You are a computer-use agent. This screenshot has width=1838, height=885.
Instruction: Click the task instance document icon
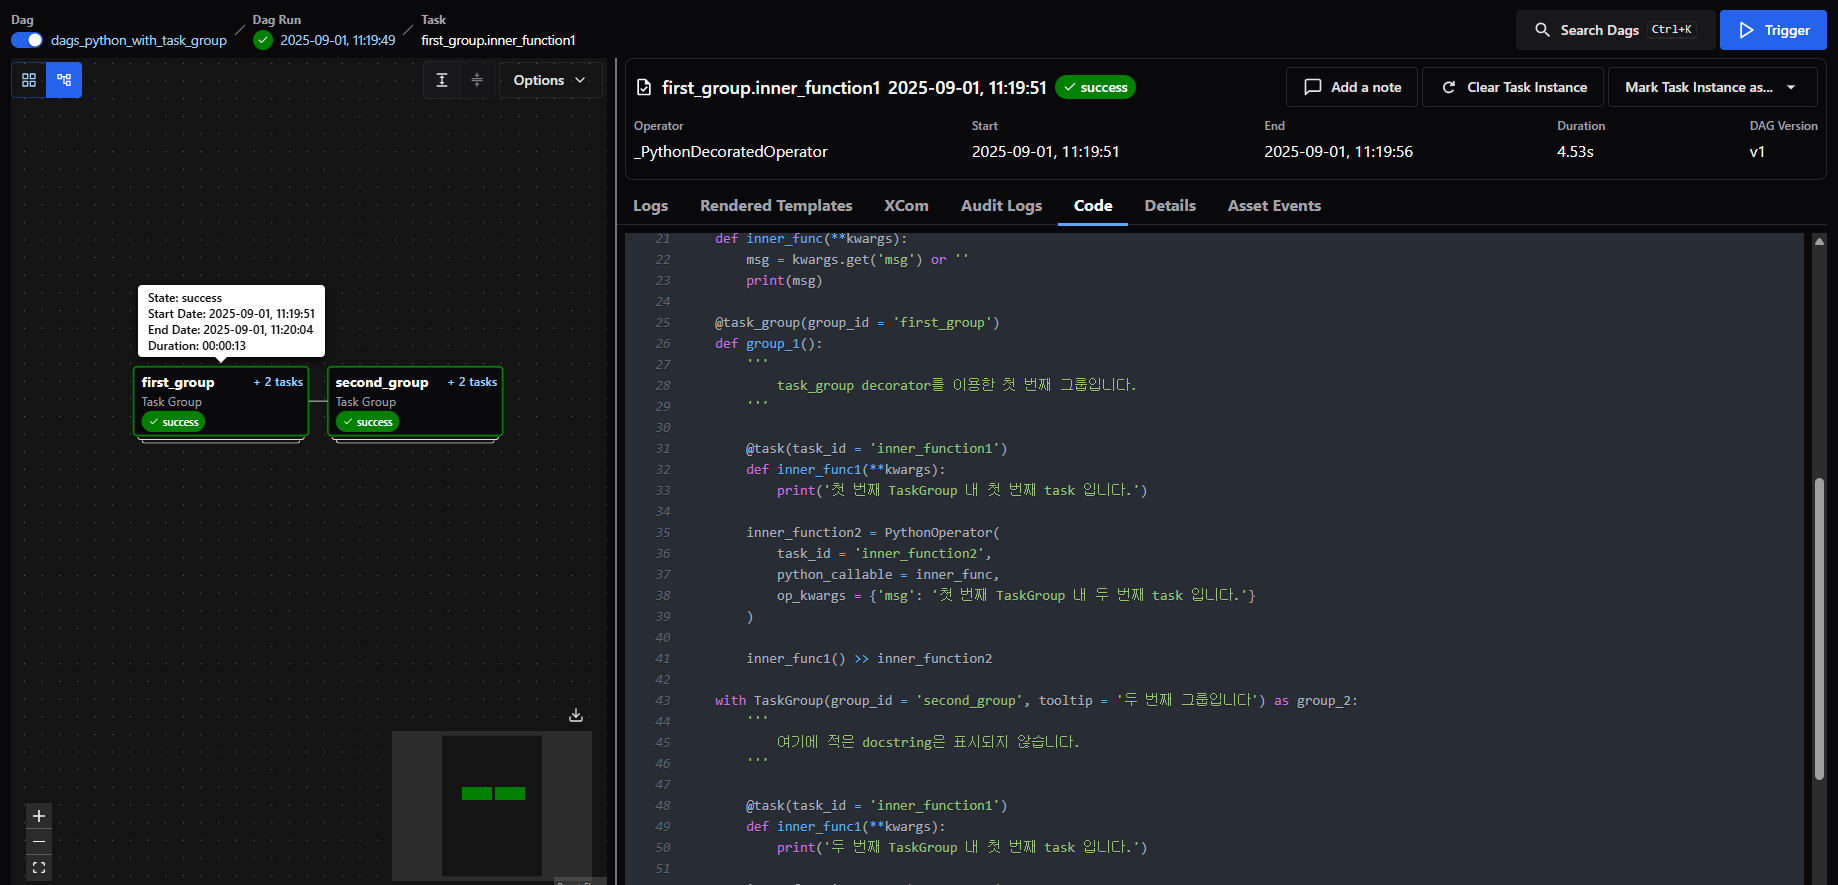click(645, 88)
